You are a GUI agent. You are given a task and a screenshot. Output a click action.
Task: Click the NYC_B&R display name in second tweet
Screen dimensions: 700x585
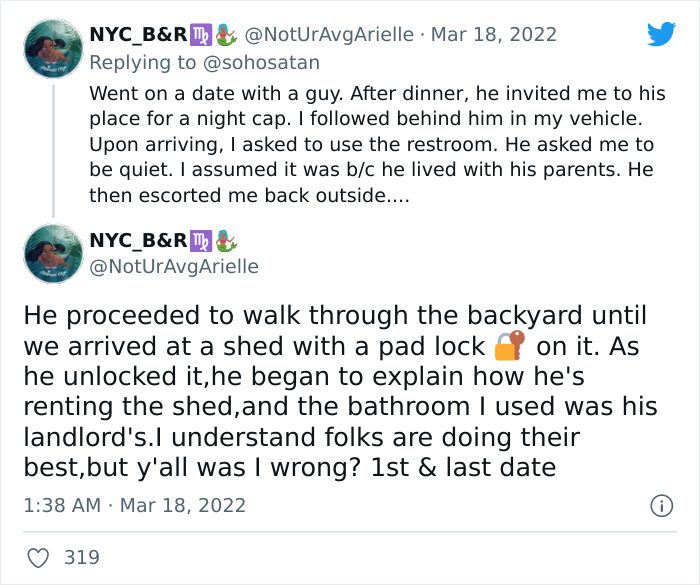click(138, 240)
